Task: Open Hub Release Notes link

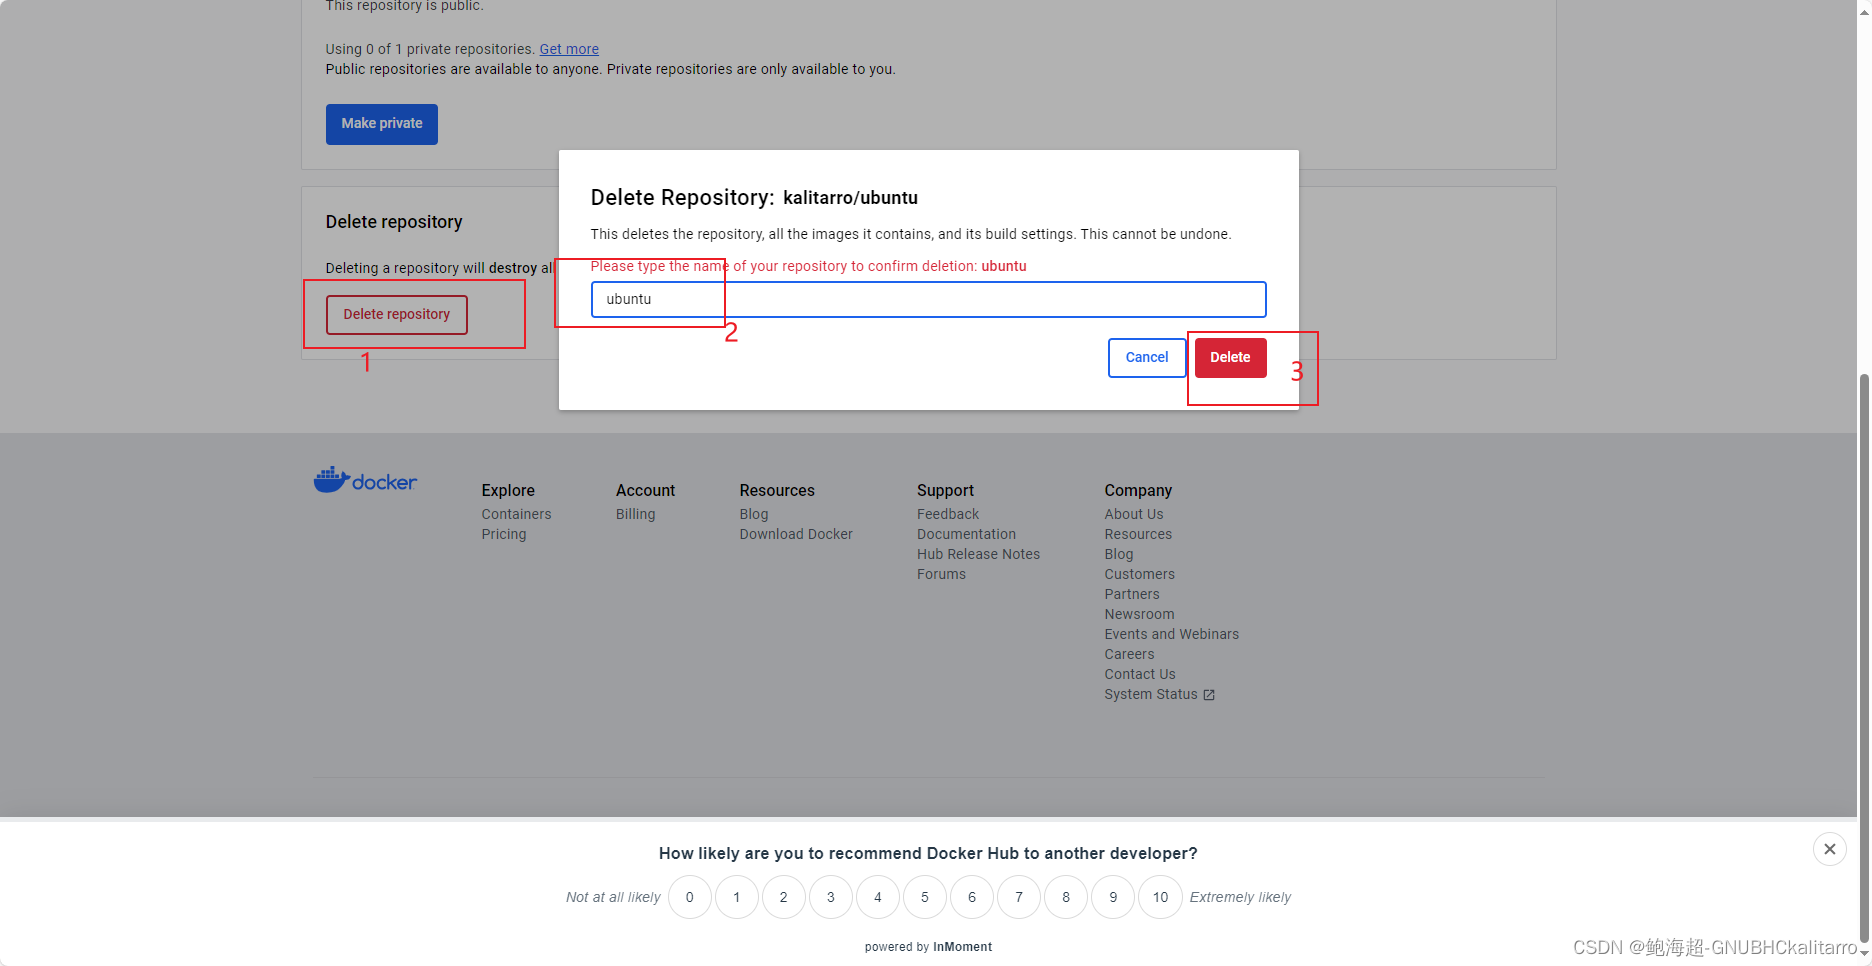Action: pyautogui.click(x=978, y=554)
